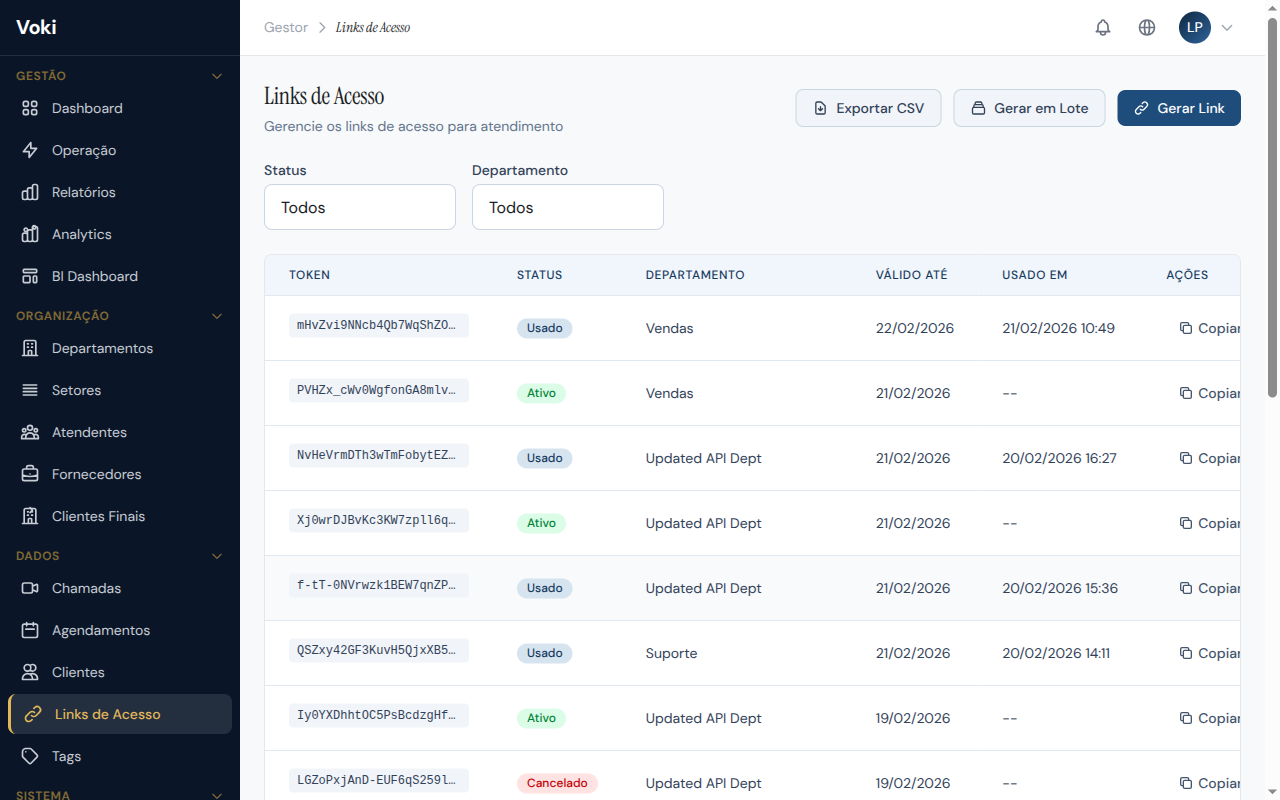Image resolution: width=1280 pixels, height=800 pixels.
Task: Open the Atendentes section
Action: click(x=88, y=432)
